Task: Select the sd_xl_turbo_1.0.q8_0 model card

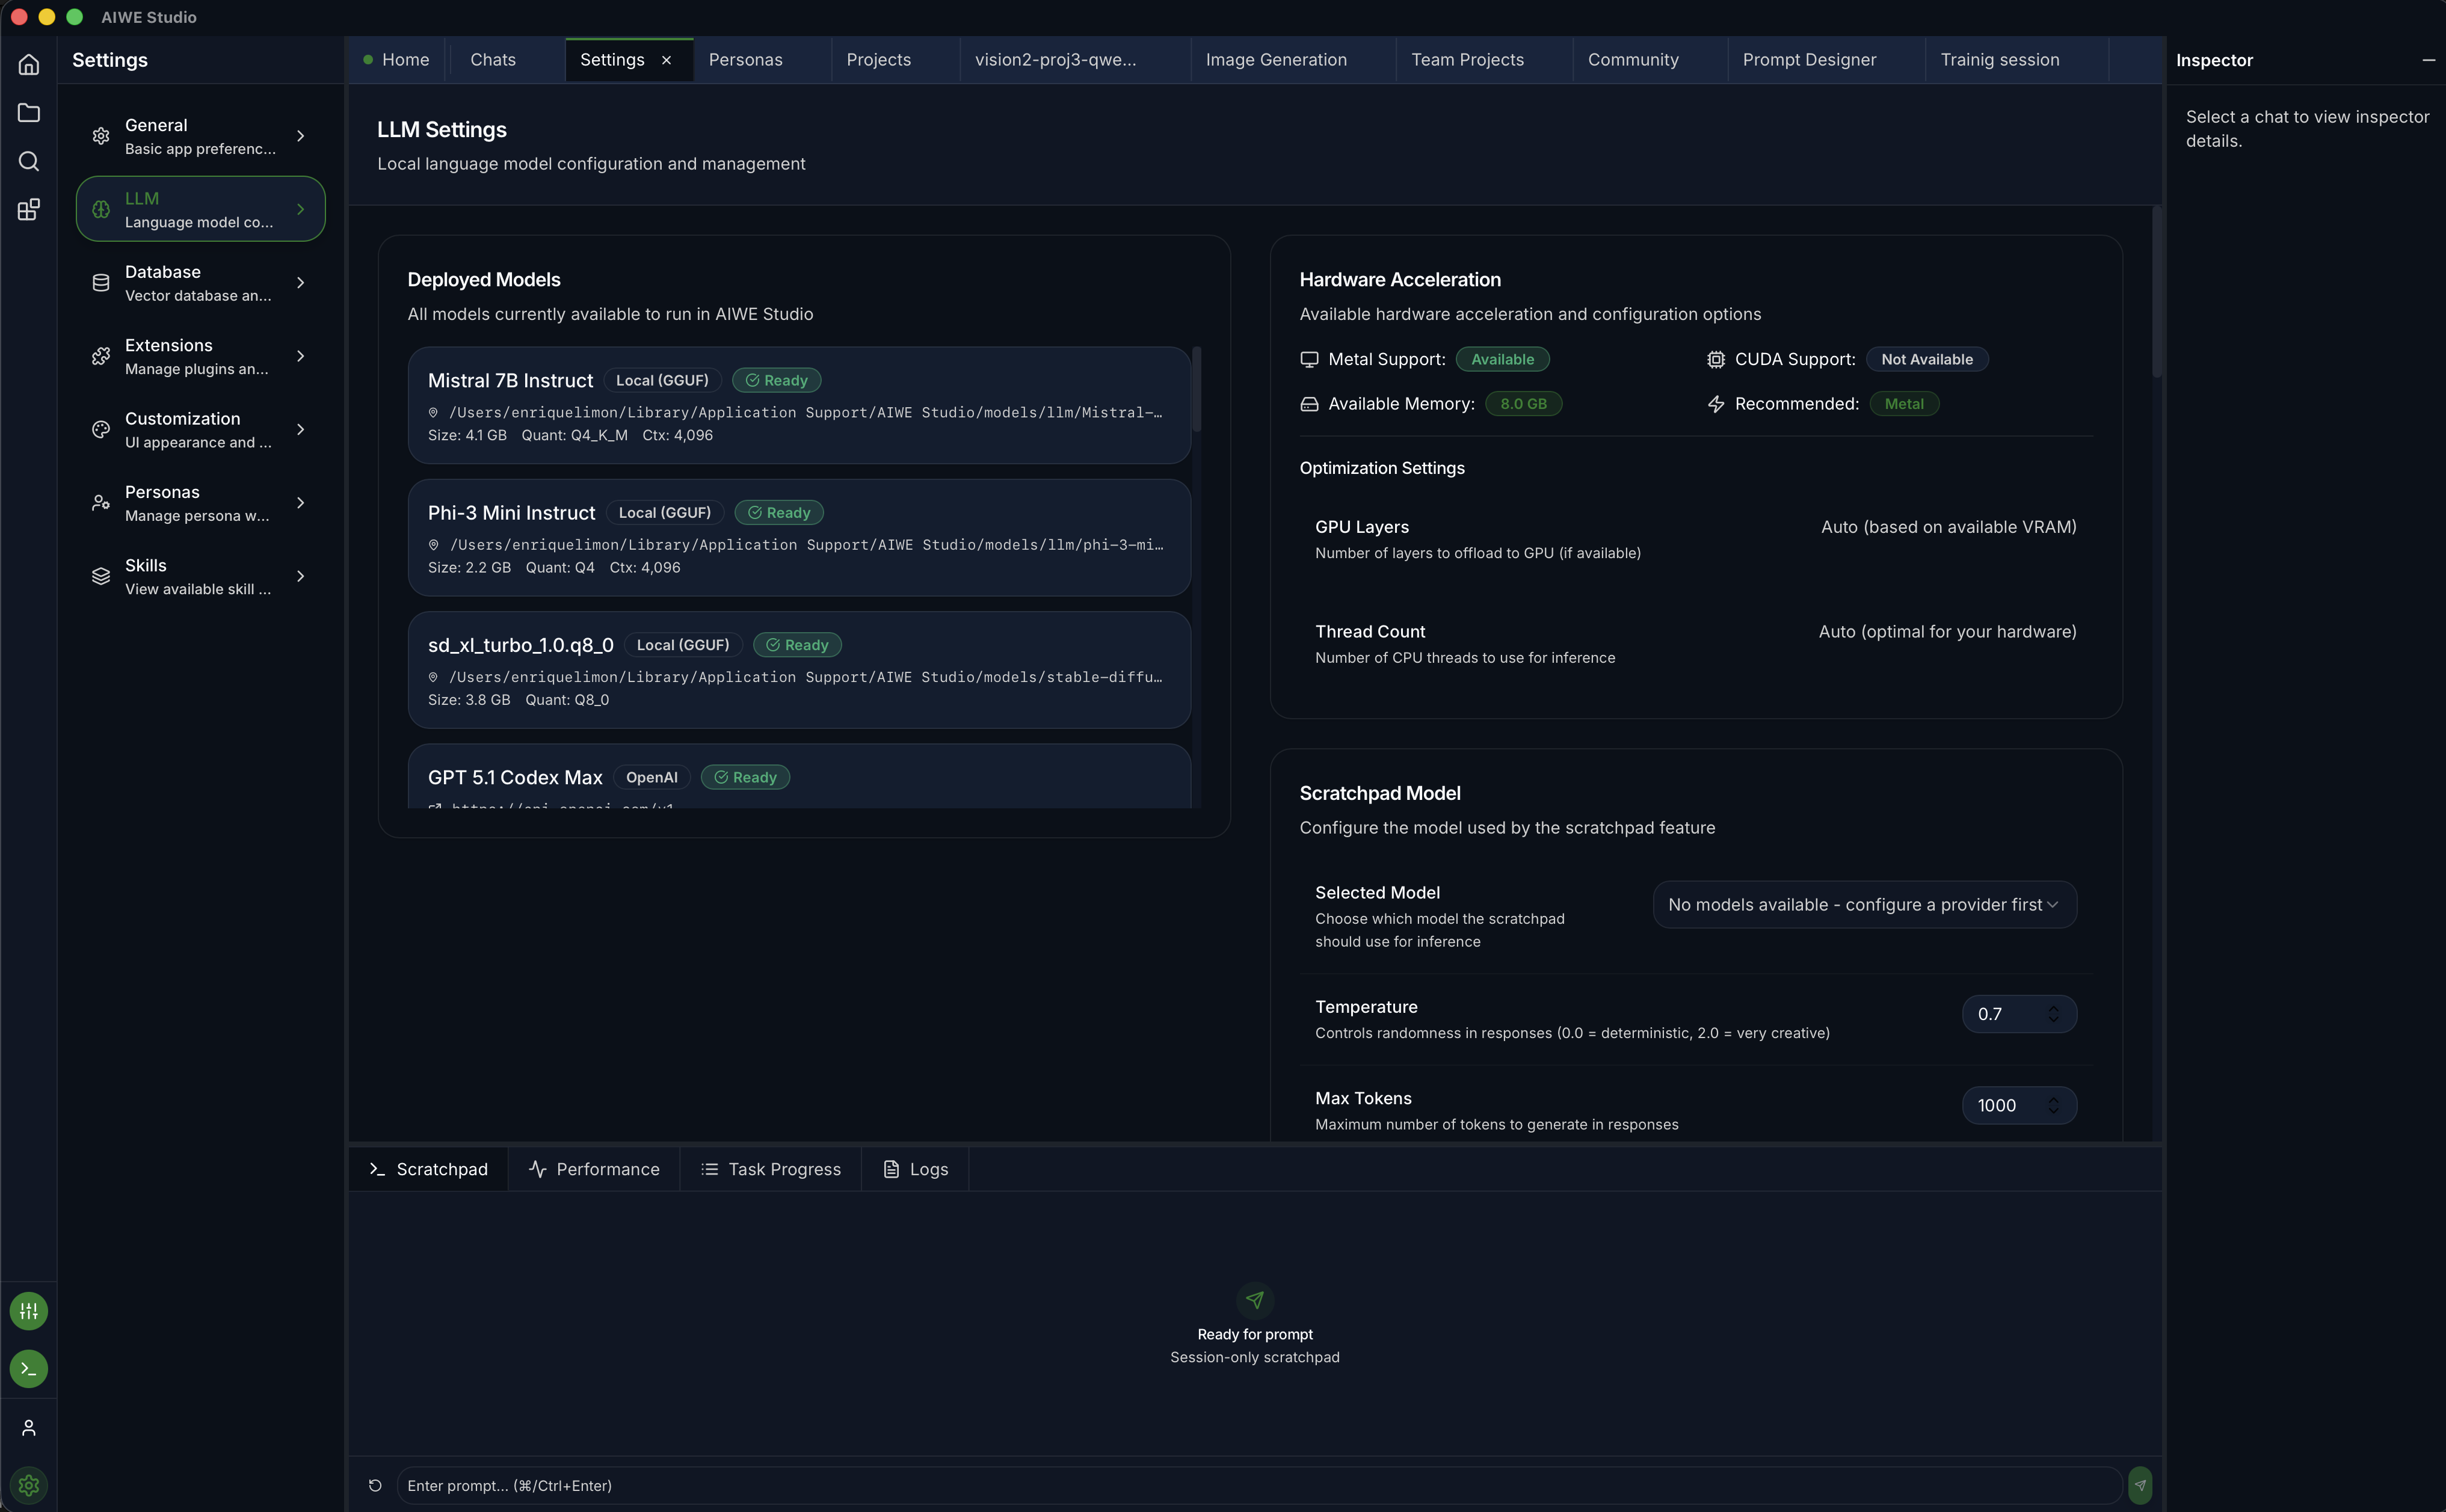Action: click(x=799, y=670)
